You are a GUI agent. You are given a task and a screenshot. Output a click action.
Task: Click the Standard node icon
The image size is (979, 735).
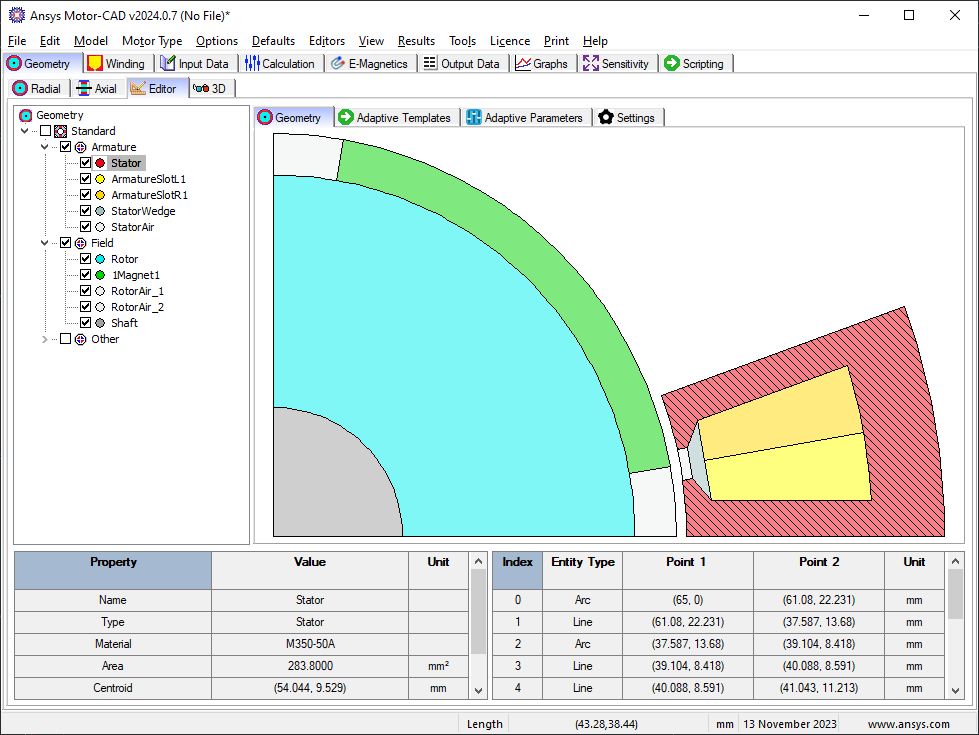click(61, 131)
